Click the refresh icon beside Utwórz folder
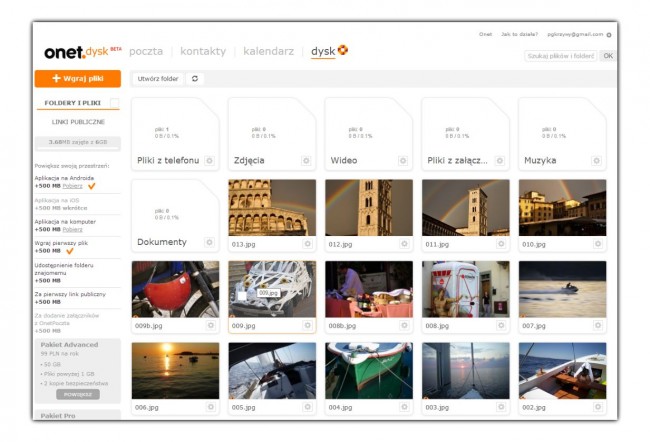650x442 pixels. pos(195,78)
